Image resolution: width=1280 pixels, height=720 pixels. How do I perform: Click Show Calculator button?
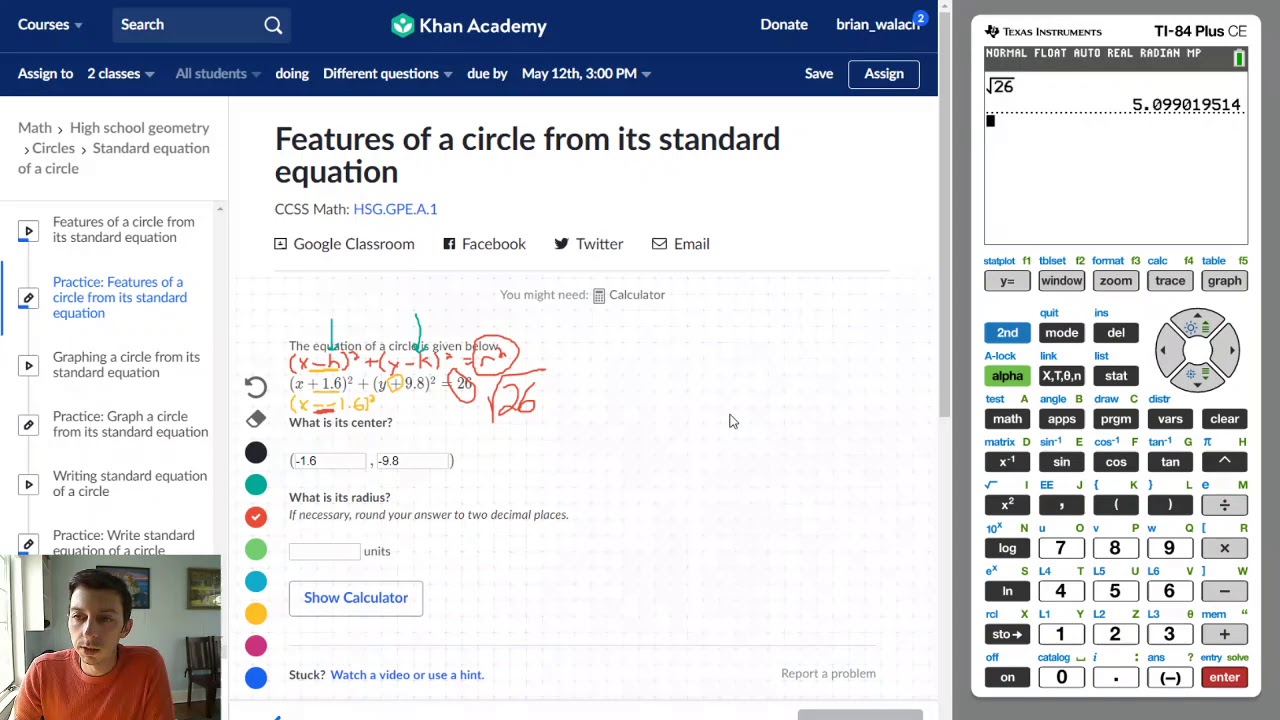(x=356, y=598)
